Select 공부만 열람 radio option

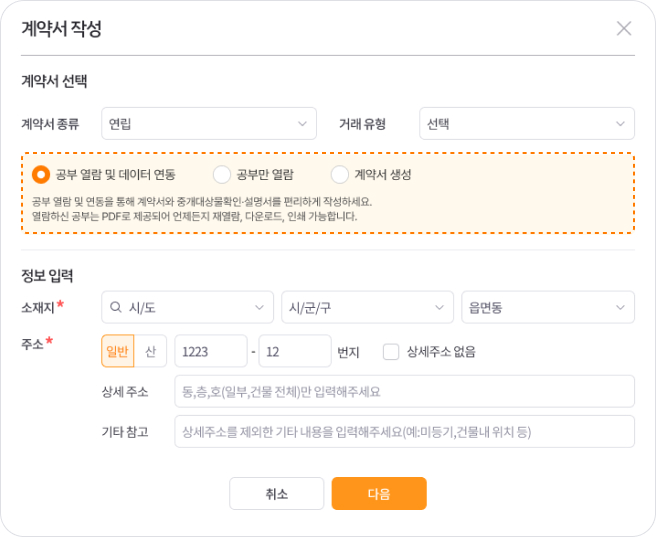coord(222,174)
